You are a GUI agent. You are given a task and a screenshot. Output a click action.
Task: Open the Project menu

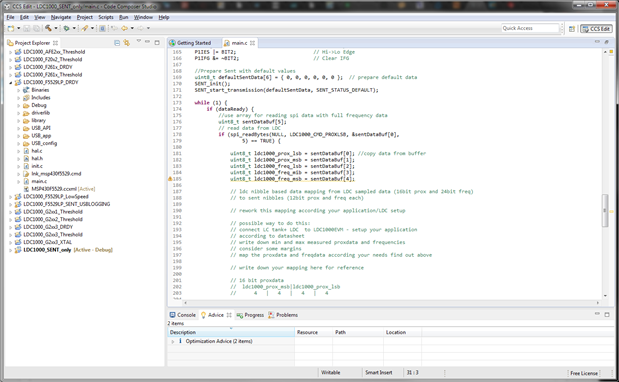point(84,17)
